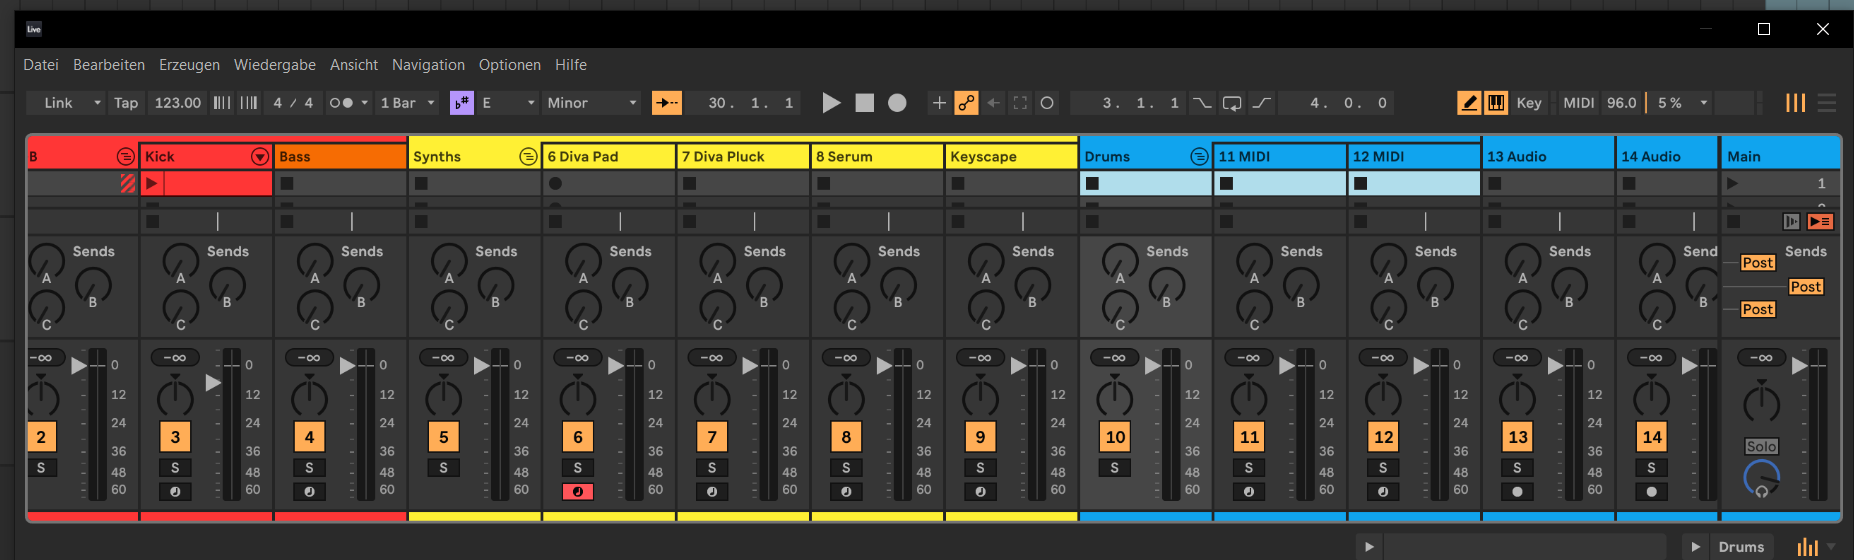Open the metronome settings dropdown
Image resolution: width=1854 pixels, height=560 pixels.
pos(365,103)
